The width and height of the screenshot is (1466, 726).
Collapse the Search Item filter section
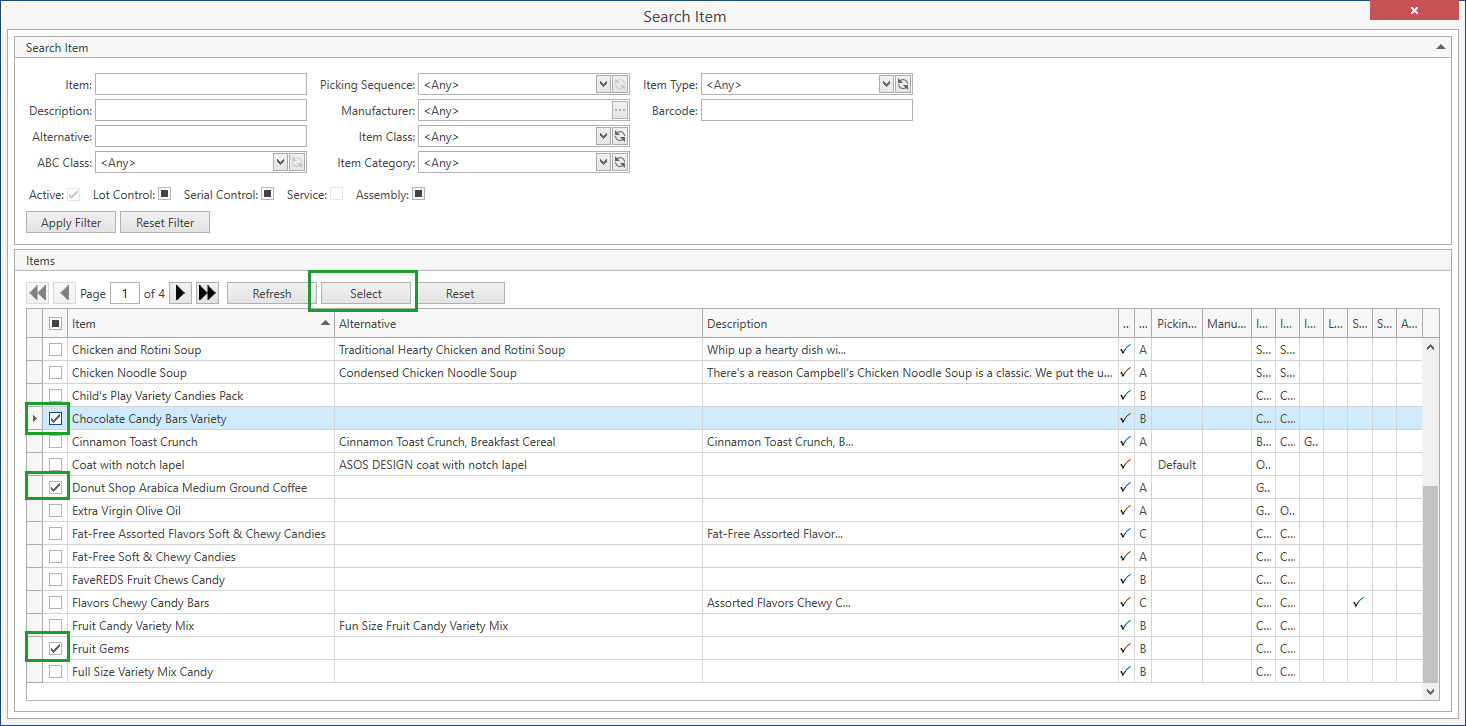pyautogui.click(x=1440, y=45)
